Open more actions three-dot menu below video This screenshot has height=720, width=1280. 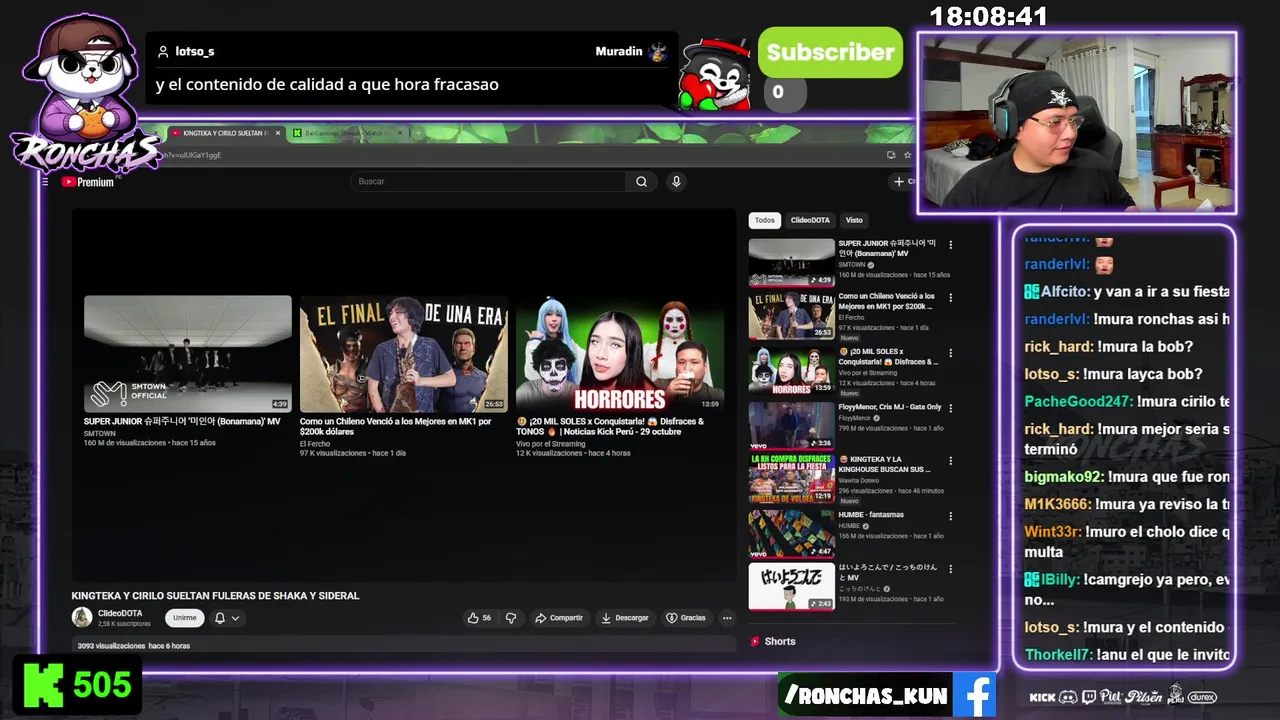point(727,618)
